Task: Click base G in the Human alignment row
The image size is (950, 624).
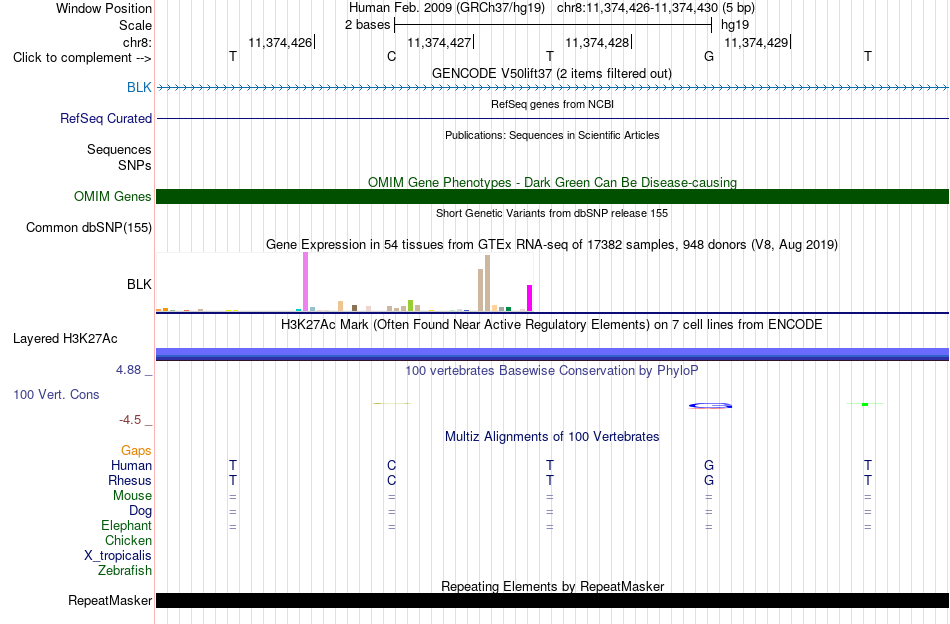Action: coord(709,465)
